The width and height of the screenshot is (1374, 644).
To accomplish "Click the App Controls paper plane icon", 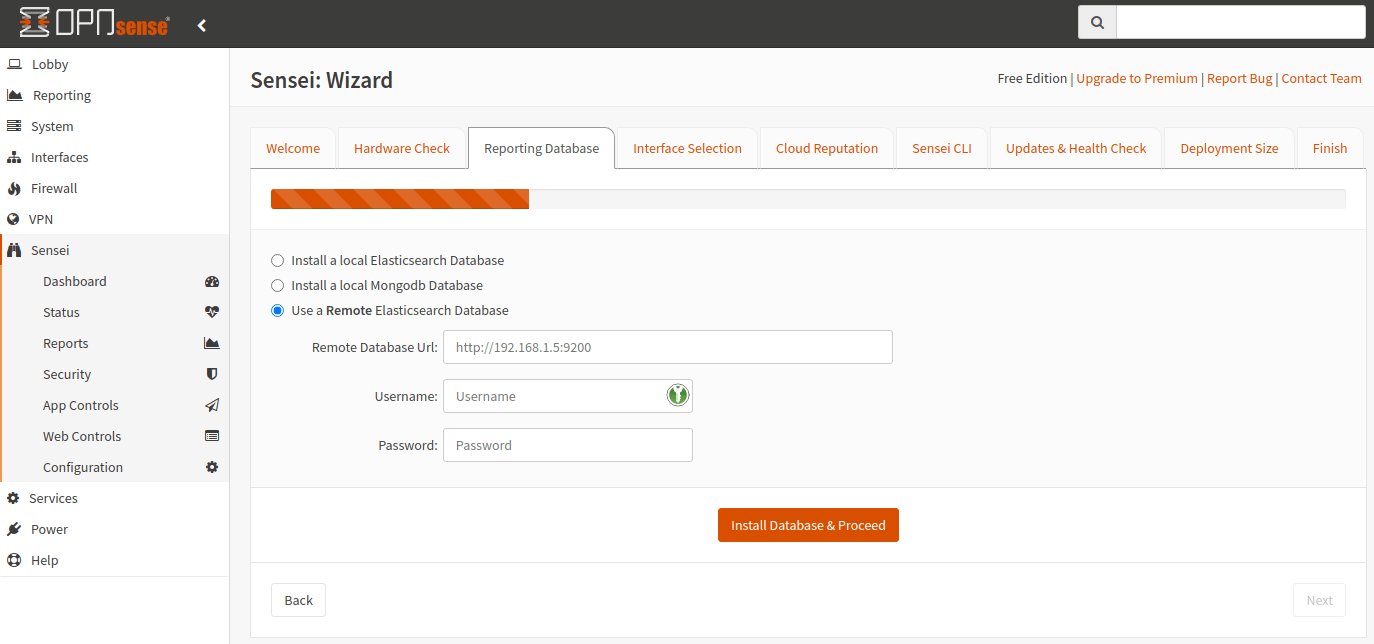I will coord(211,406).
